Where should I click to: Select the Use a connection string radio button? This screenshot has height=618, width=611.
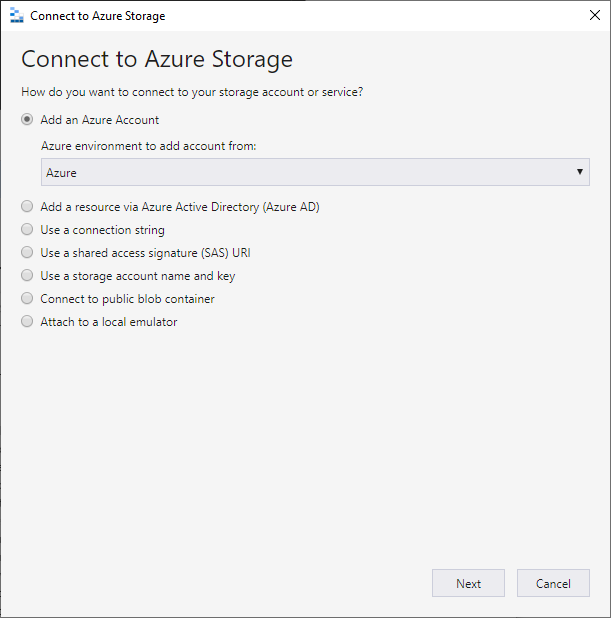pos(27,230)
